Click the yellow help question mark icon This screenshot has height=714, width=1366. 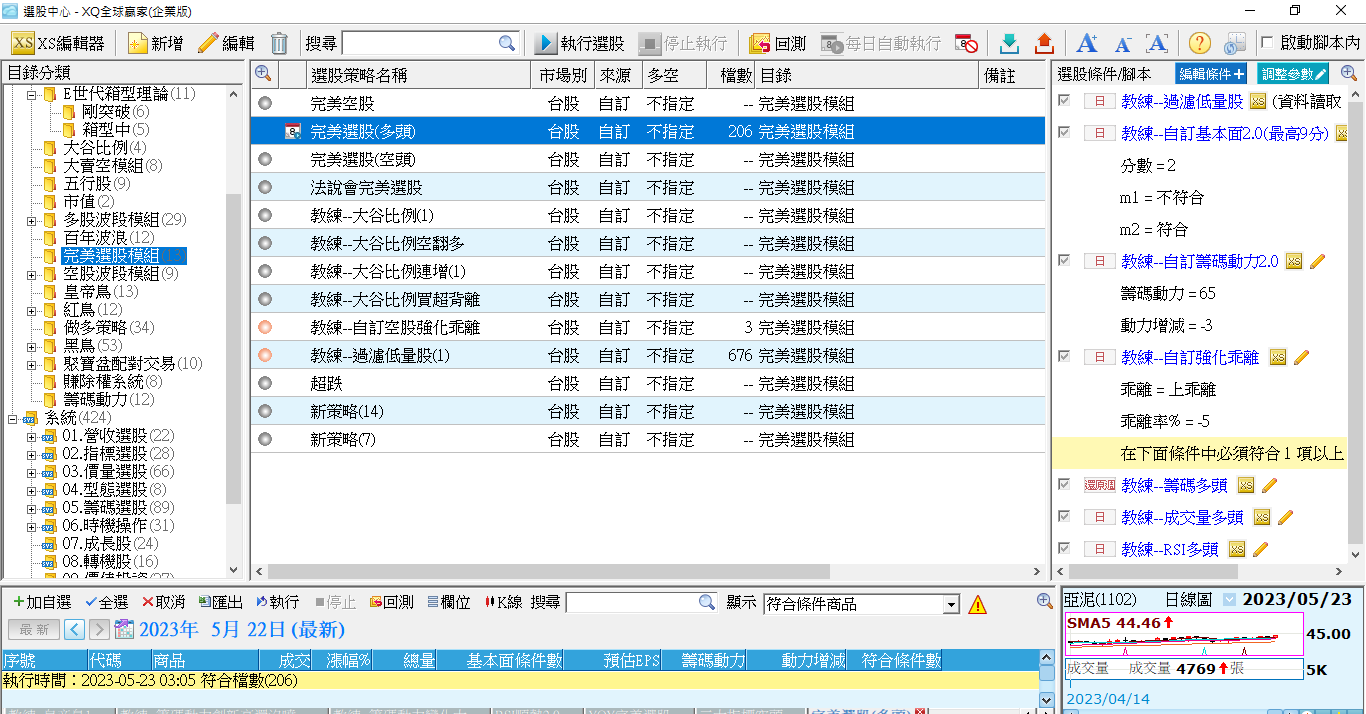point(1199,43)
